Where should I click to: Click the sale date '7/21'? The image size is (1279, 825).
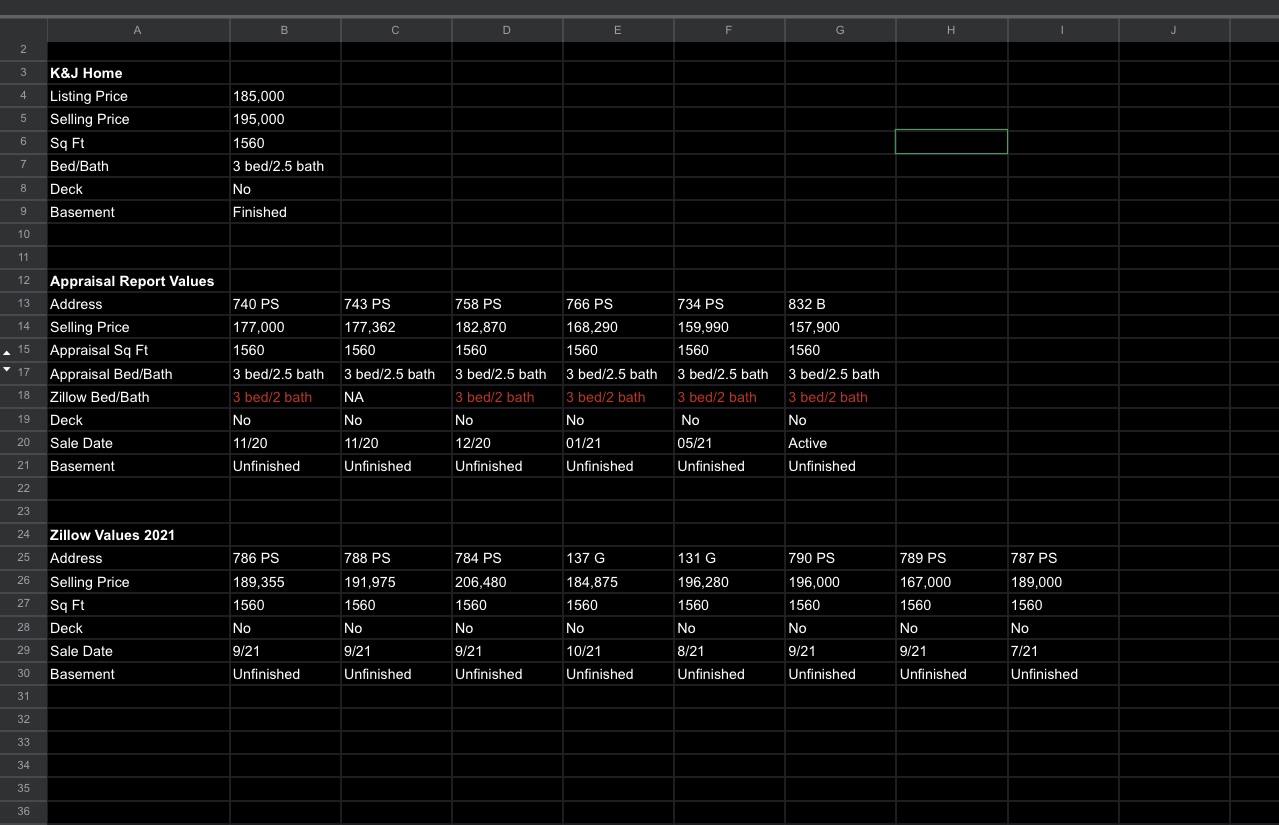[x=1063, y=651]
